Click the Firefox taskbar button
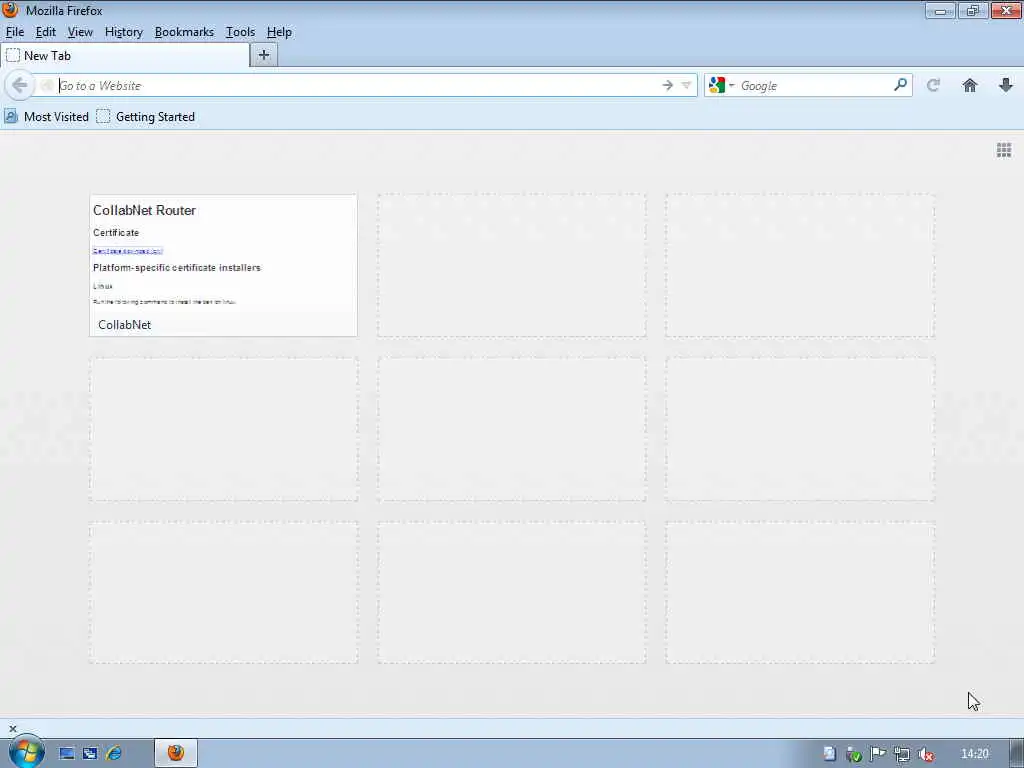 point(176,754)
